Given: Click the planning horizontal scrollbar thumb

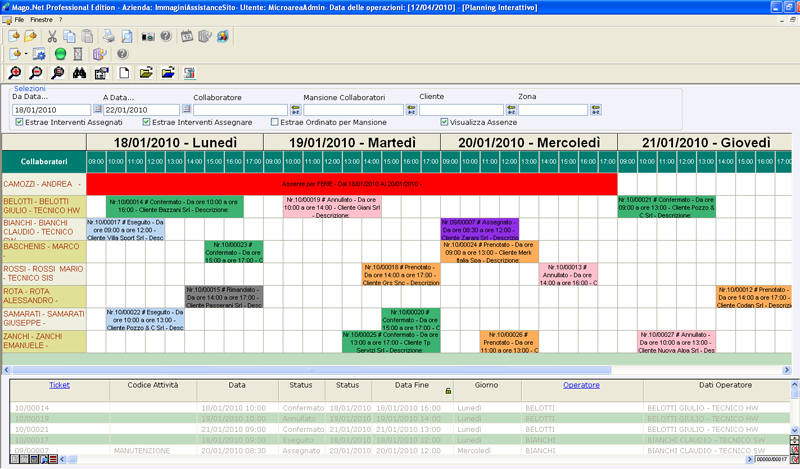Looking at the screenshot, I should 311,370.
